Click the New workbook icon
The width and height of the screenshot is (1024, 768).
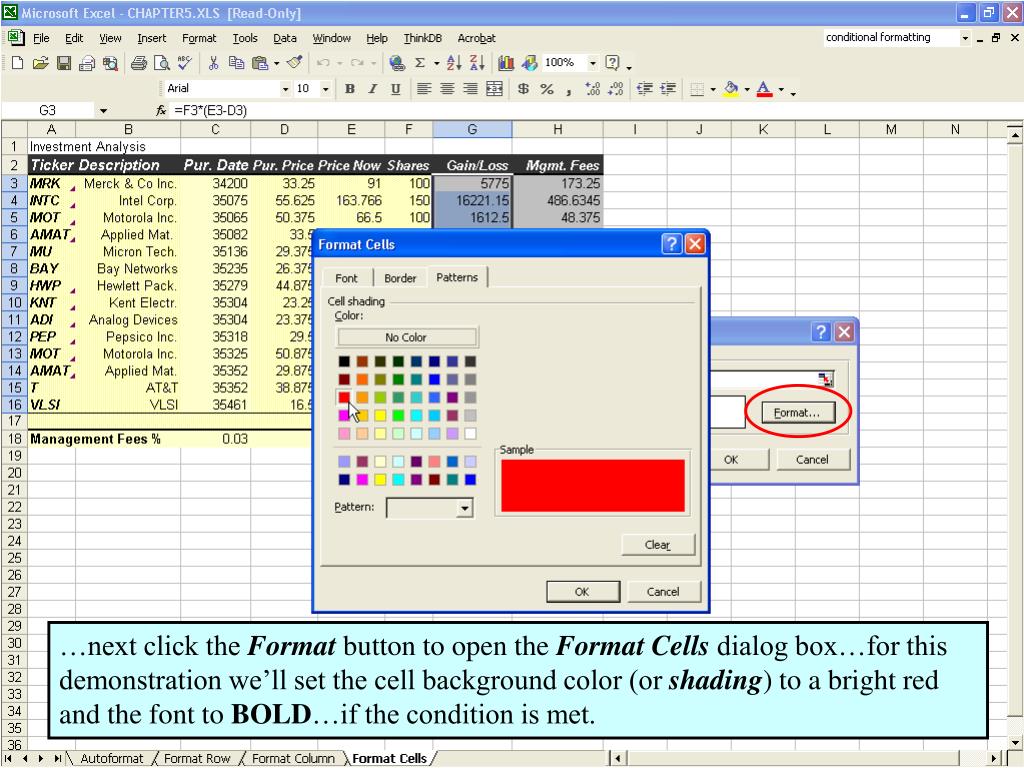click(x=18, y=63)
